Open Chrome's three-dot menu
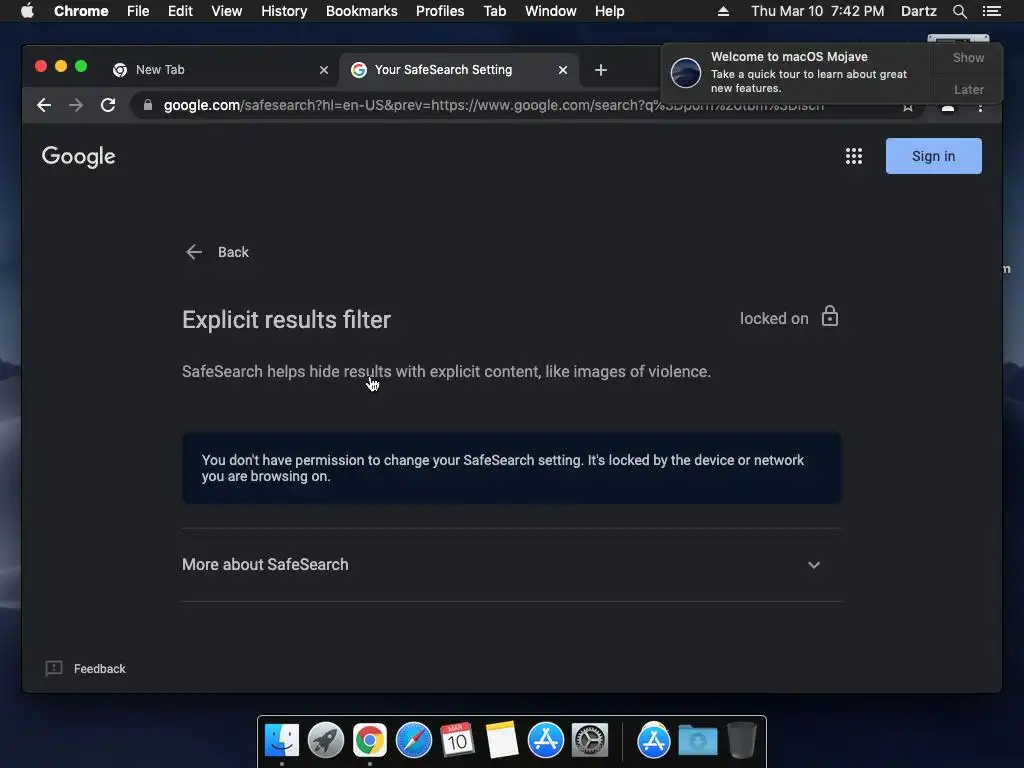The height and width of the screenshot is (768, 1024). click(980, 106)
